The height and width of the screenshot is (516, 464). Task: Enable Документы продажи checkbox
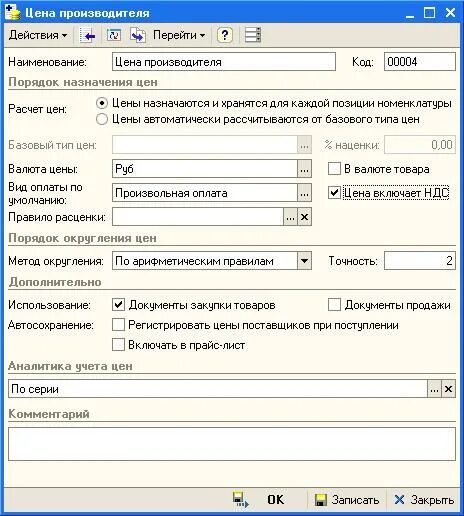point(334,305)
